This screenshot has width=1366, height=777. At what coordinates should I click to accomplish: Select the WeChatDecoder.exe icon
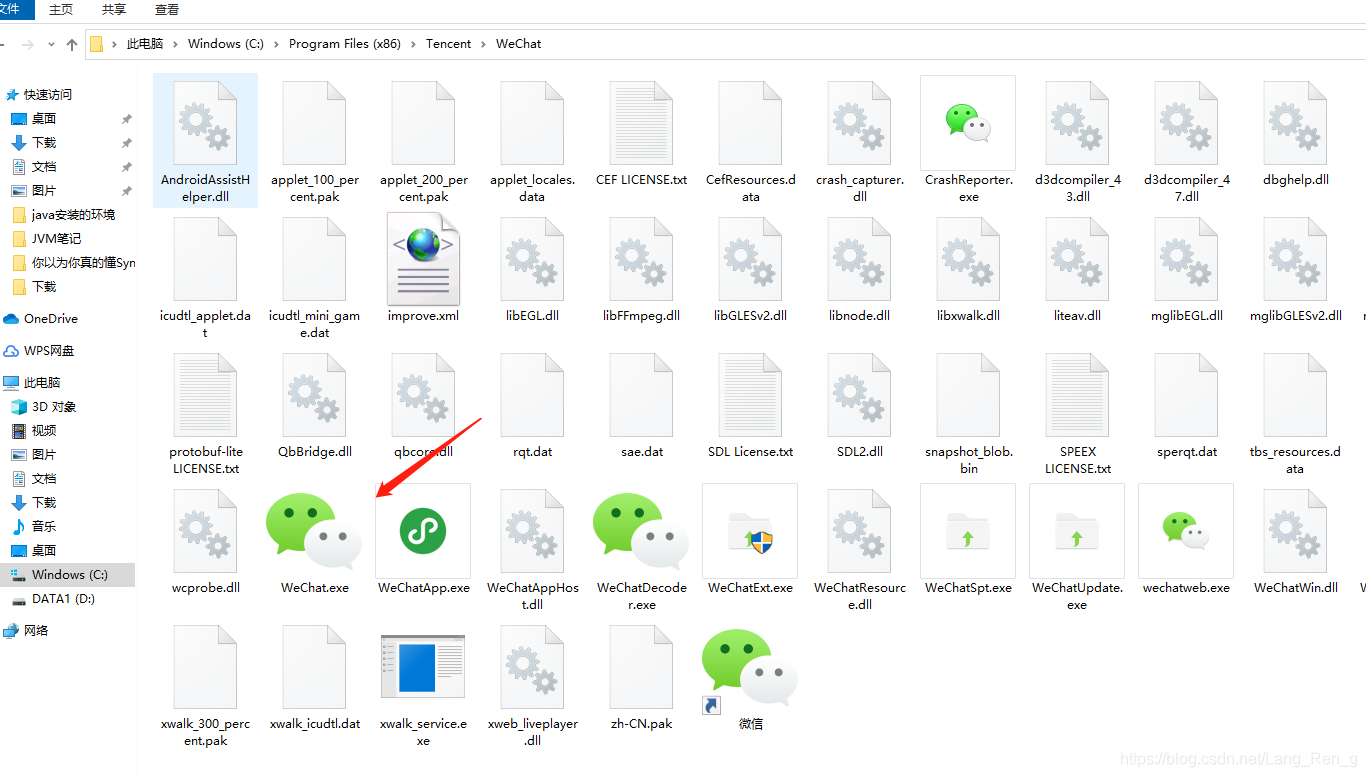(x=641, y=532)
